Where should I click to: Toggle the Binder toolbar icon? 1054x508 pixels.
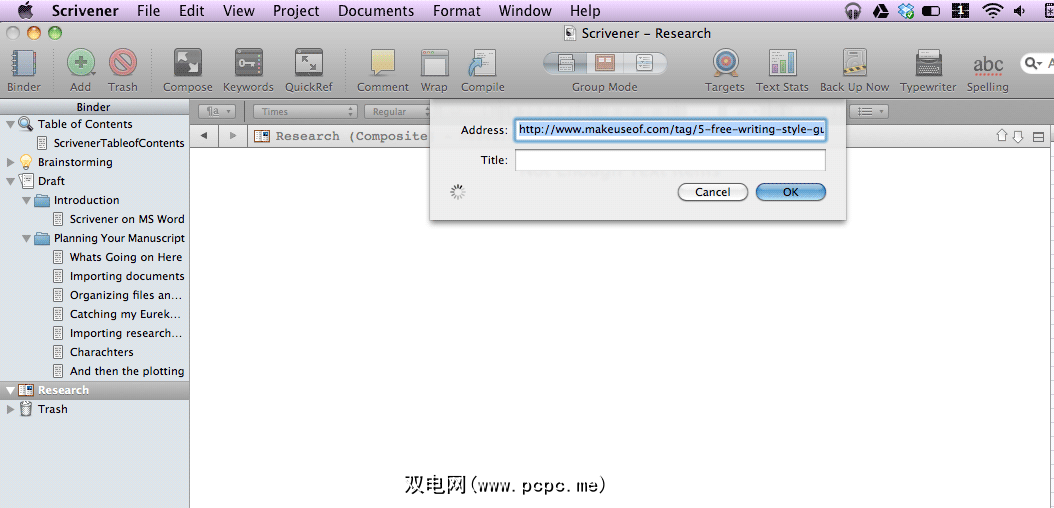(24, 65)
